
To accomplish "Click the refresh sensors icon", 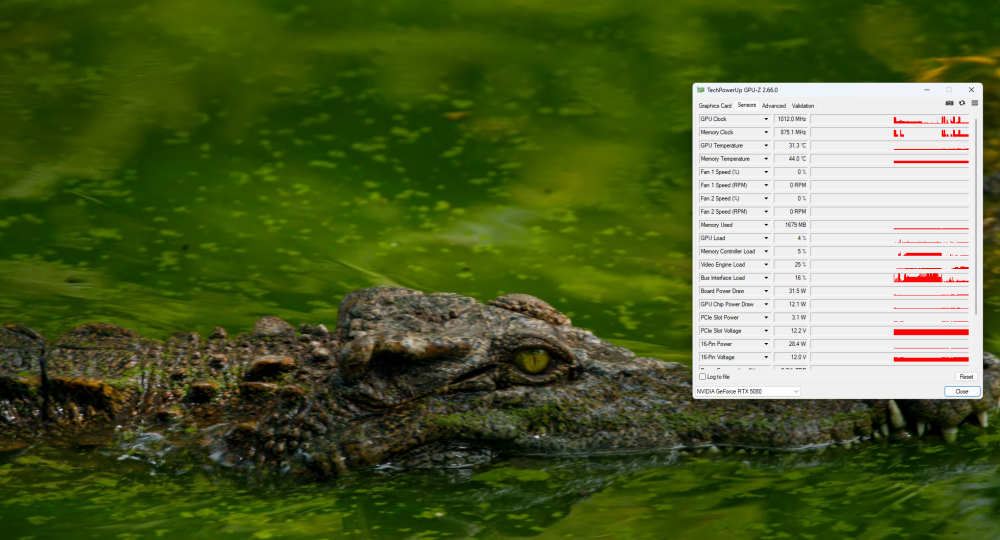I will point(961,103).
